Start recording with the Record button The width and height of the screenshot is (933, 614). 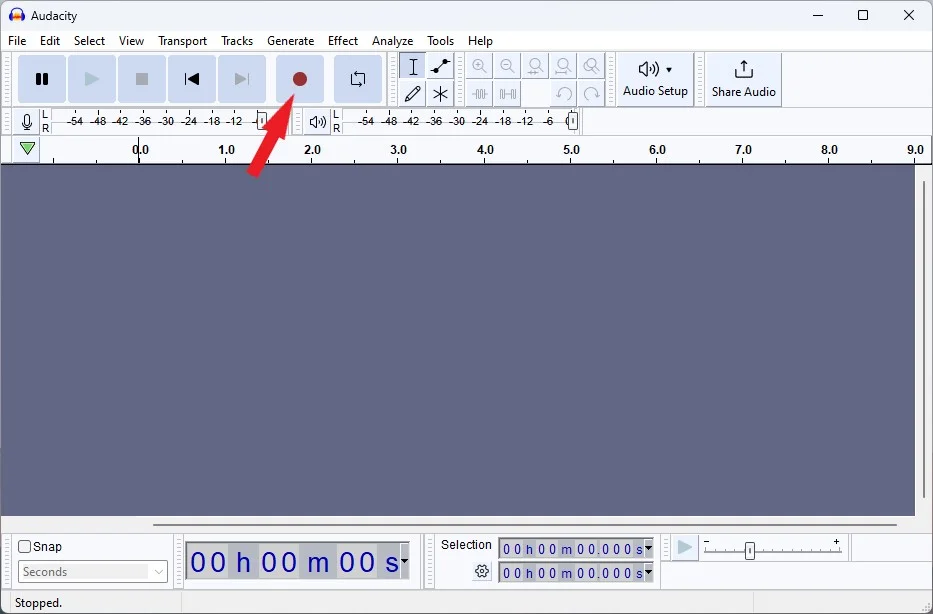[299, 79]
